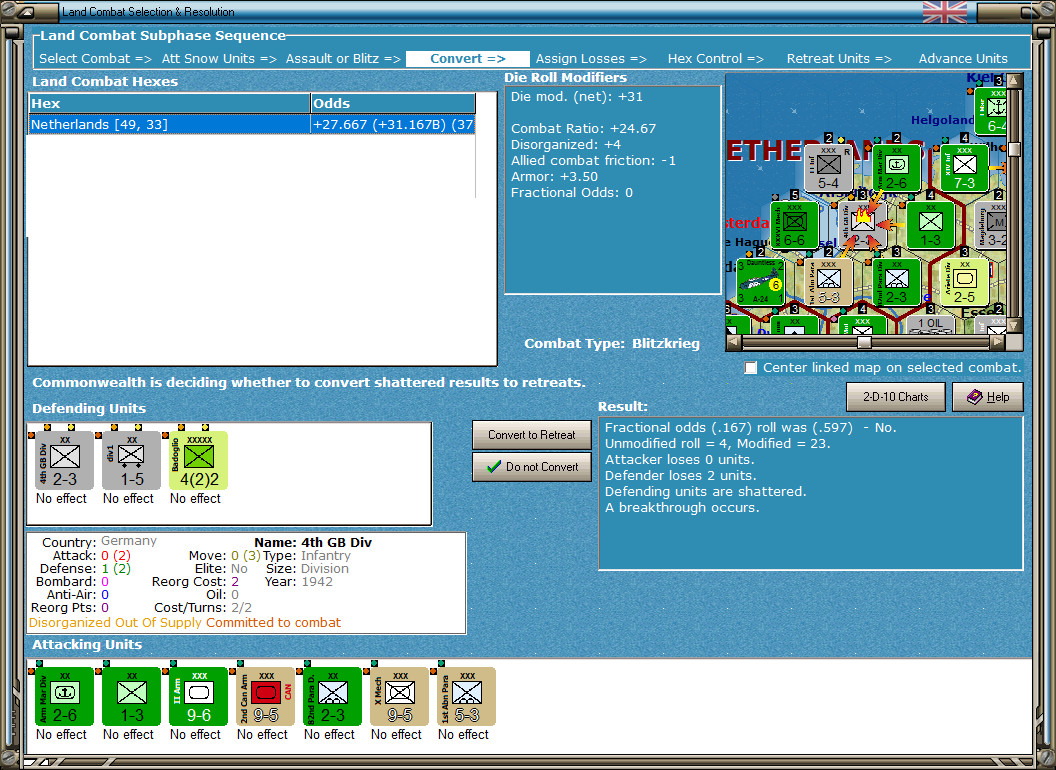Click the 'Disorganized: +4' modifier line
Image resolution: width=1056 pixels, height=770 pixels.
(x=566, y=145)
